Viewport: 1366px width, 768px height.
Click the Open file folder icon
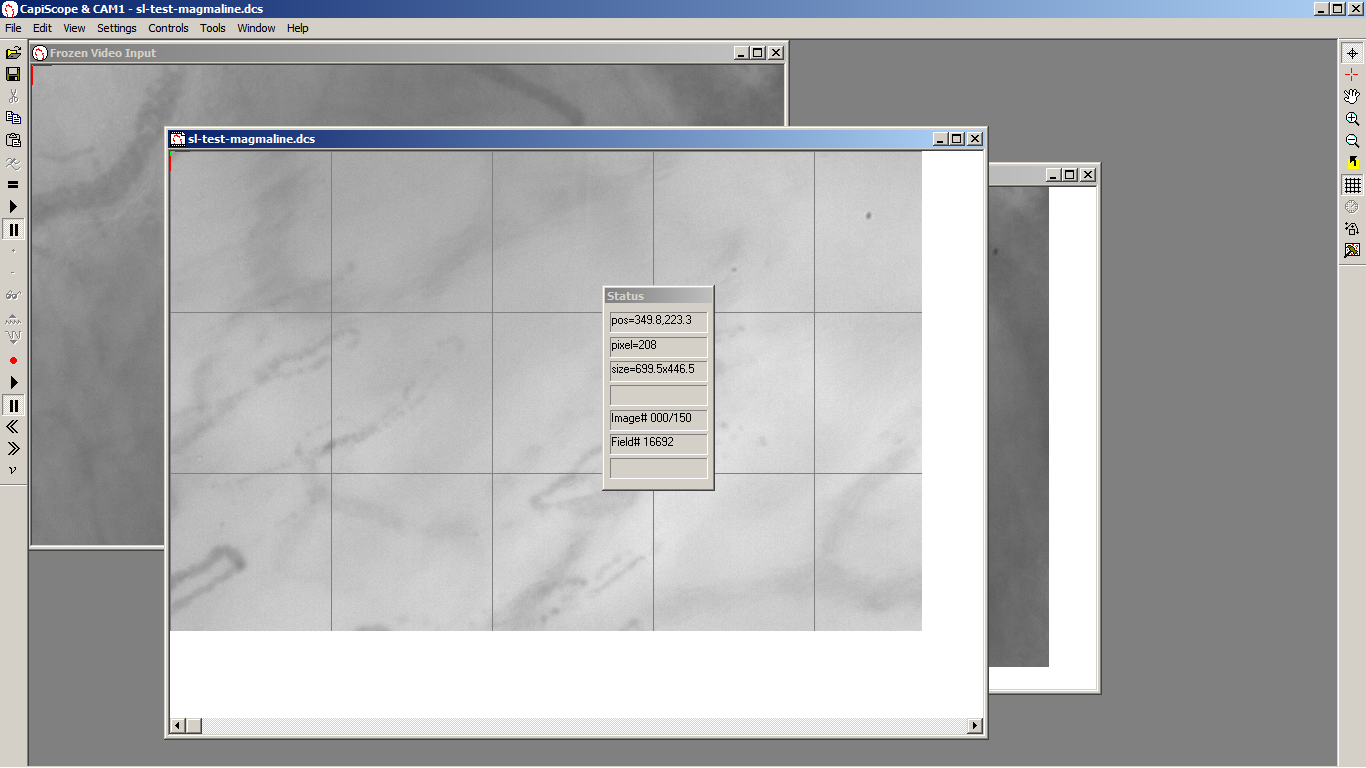(x=13, y=52)
